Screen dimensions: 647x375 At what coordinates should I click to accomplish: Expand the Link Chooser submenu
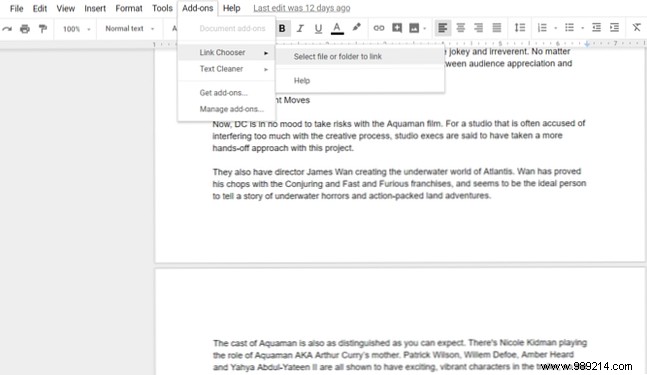point(227,52)
